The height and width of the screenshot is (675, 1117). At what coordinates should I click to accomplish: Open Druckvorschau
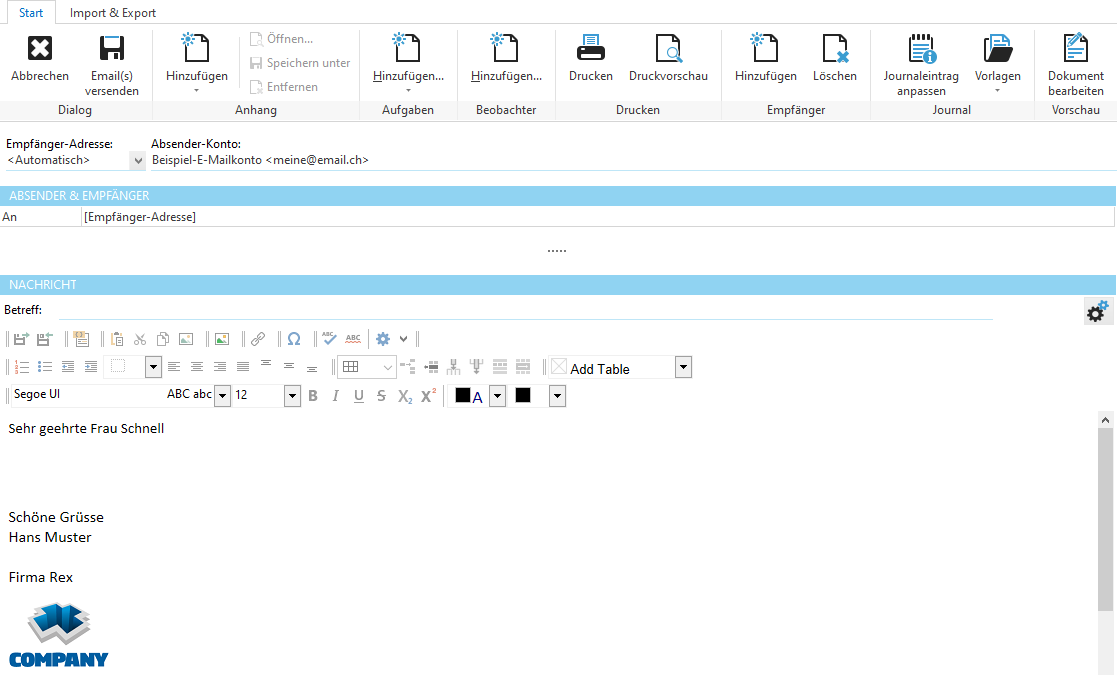(670, 57)
